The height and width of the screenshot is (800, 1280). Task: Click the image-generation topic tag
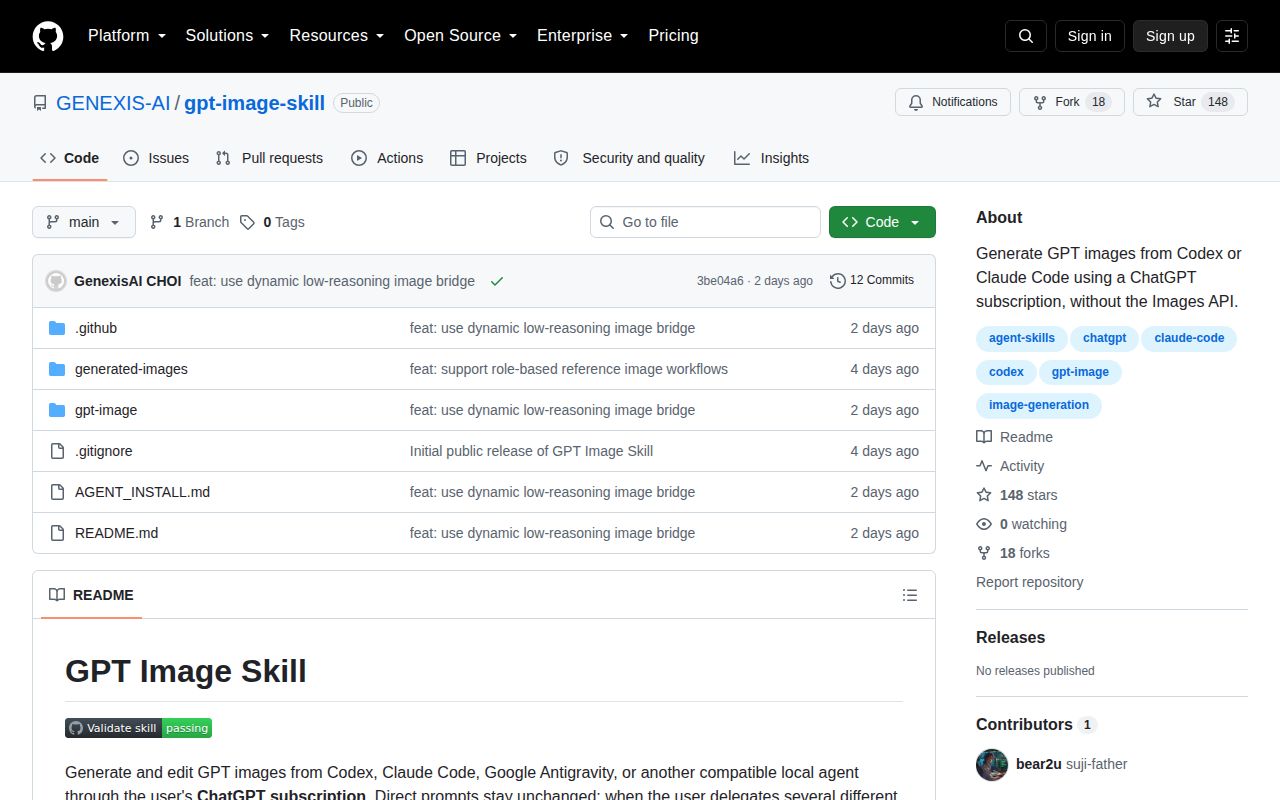point(1039,405)
